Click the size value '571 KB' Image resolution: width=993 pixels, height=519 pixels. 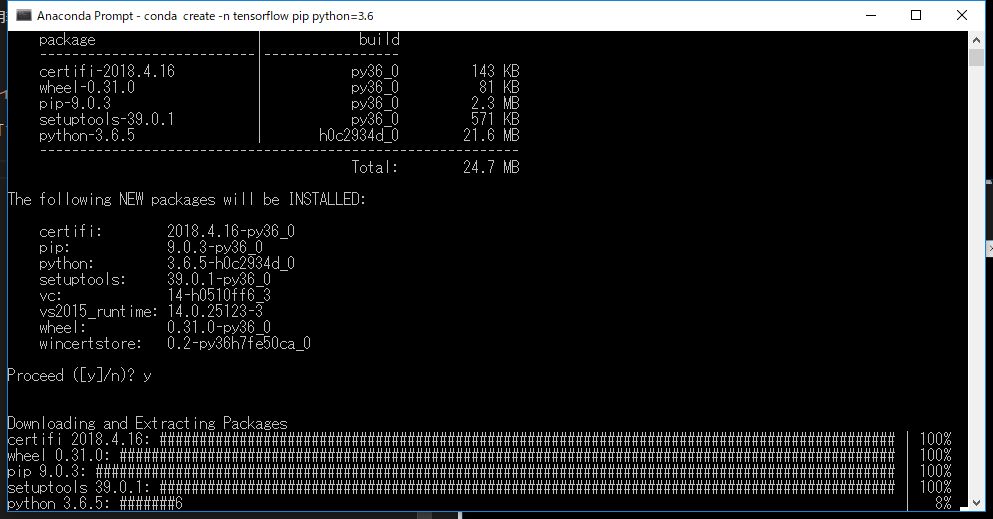pyautogui.click(x=495, y=119)
